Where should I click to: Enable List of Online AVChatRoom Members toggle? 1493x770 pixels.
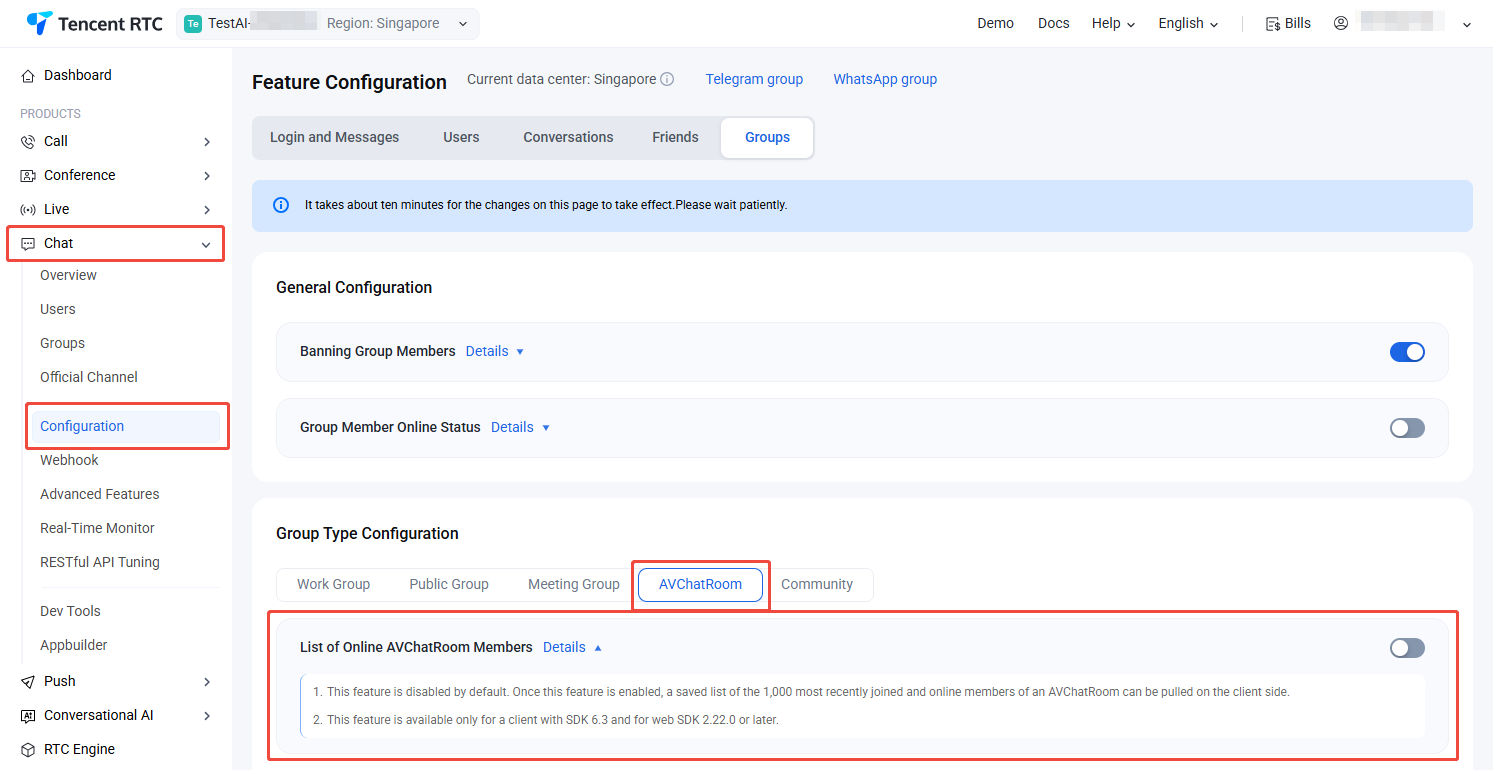1407,648
